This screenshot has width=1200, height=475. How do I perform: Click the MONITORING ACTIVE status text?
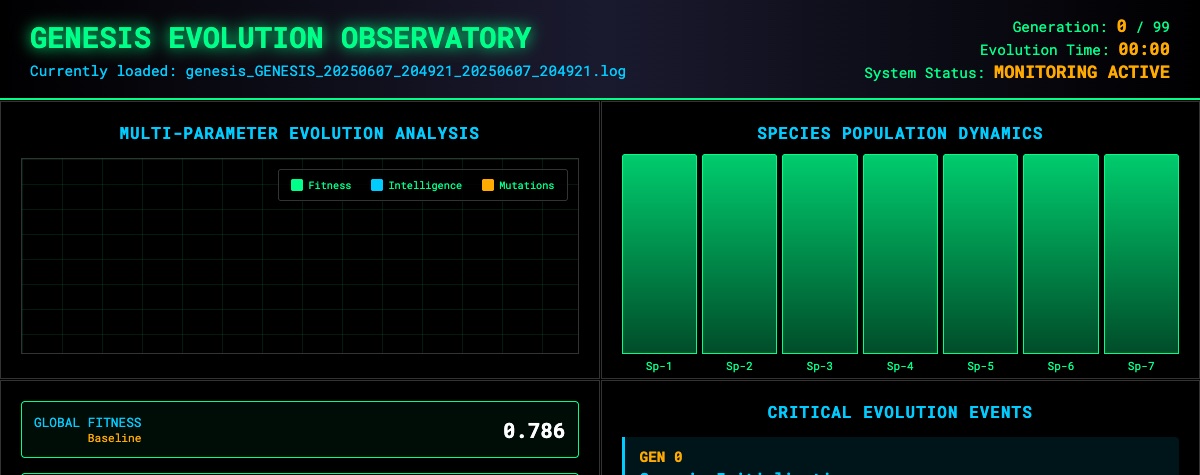tap(1082, 72)
